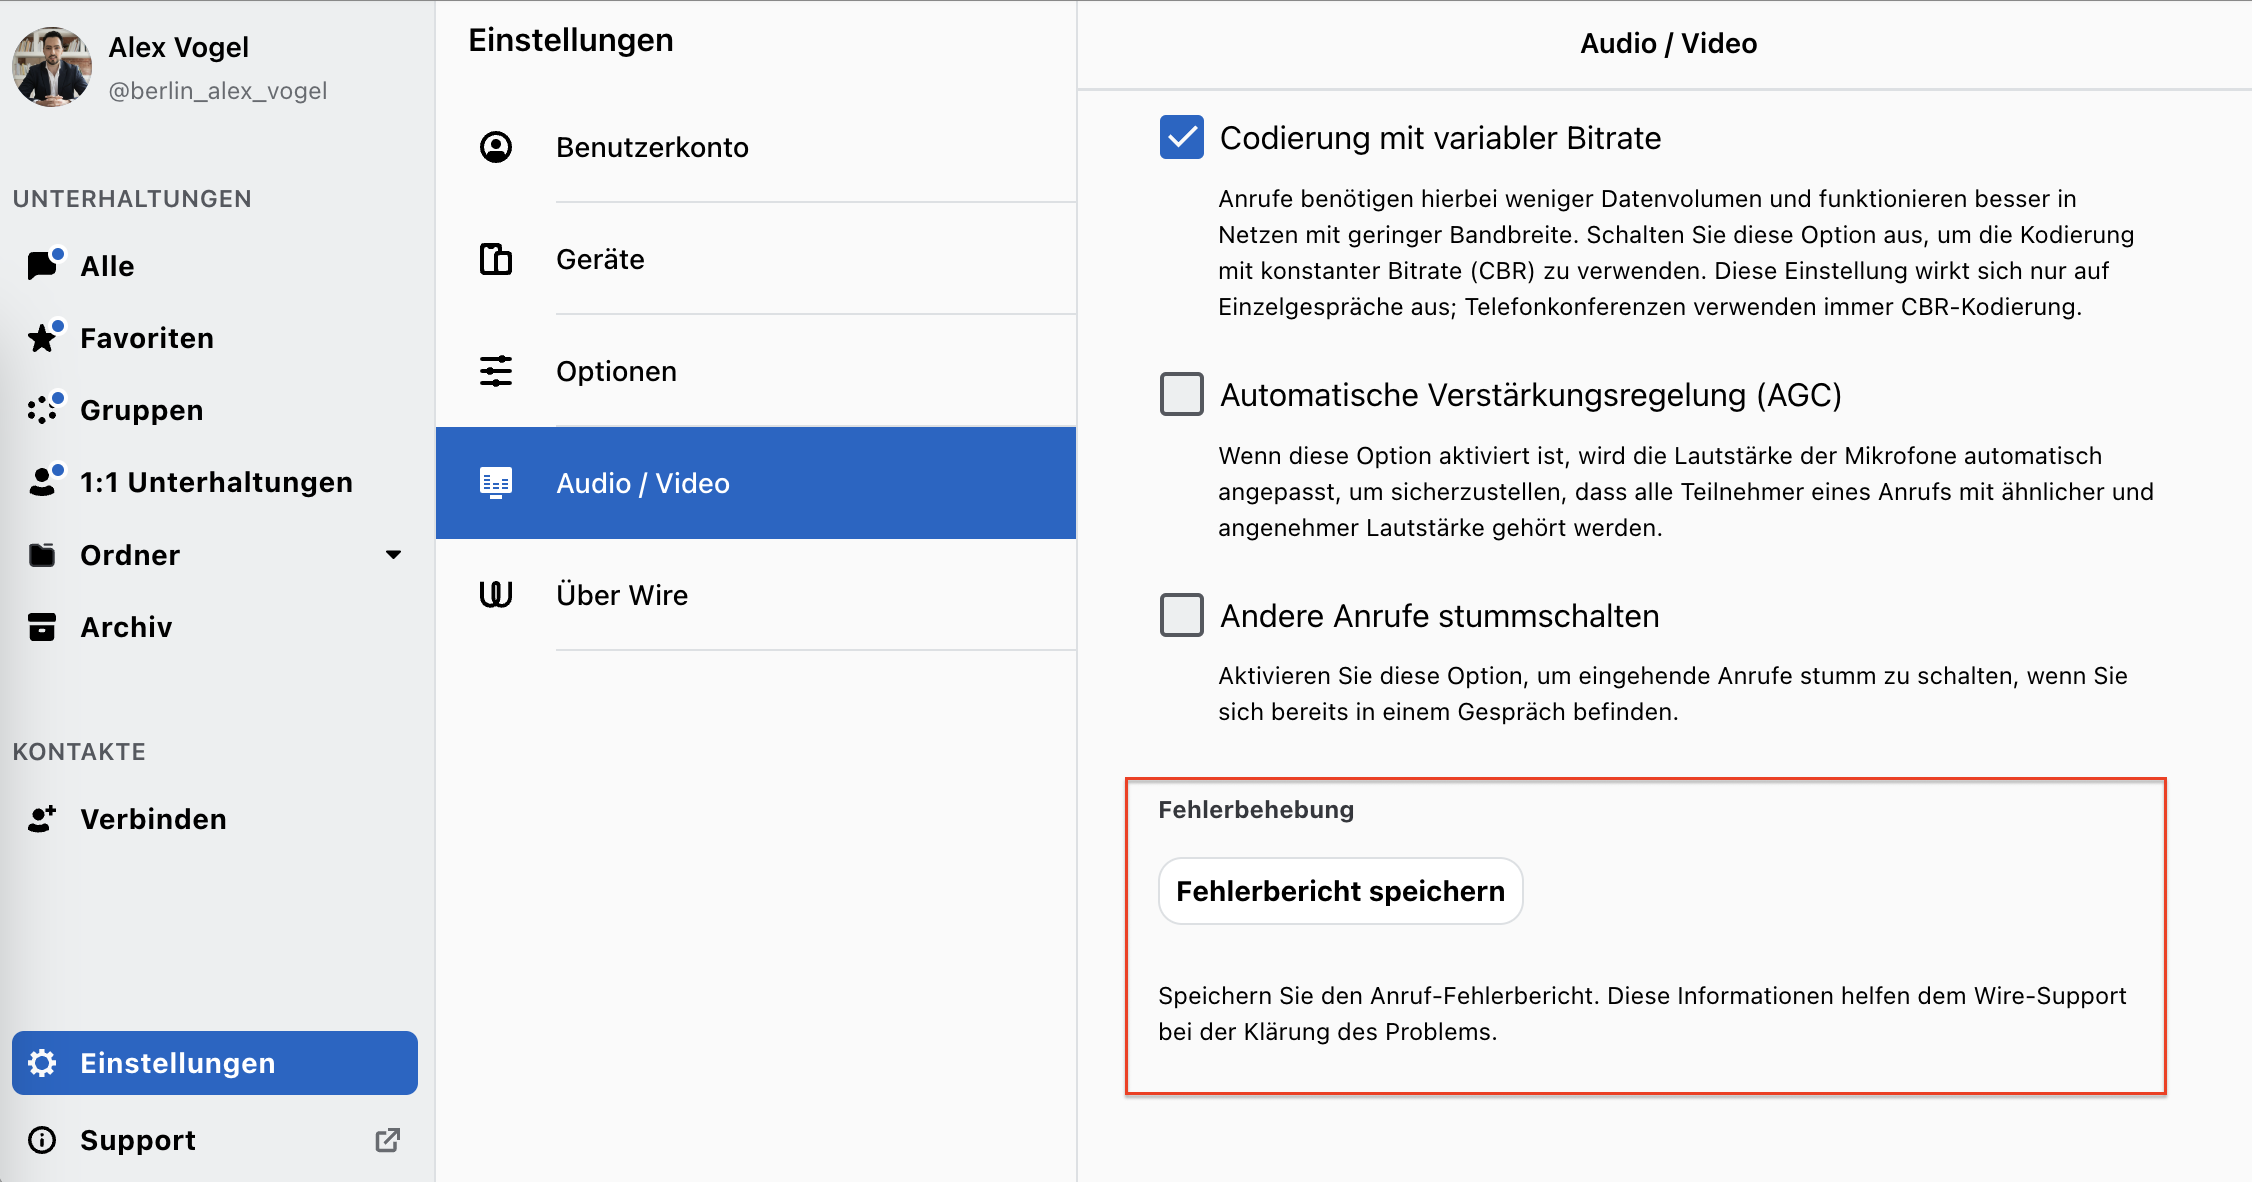Click the Archiv box icon
The width and height of the screenshot is (2252, 1182).
click(42, 627)
